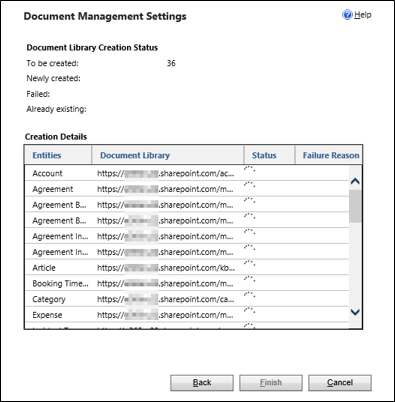Select the Agreement entity row
The image size is (395, 402).
click(x=187, y=189)
